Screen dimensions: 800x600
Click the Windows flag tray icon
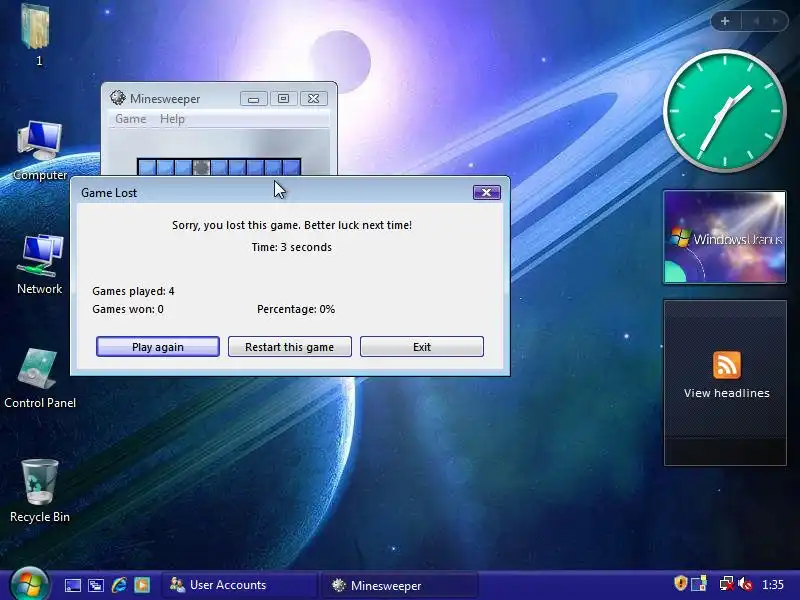[699, 584]
